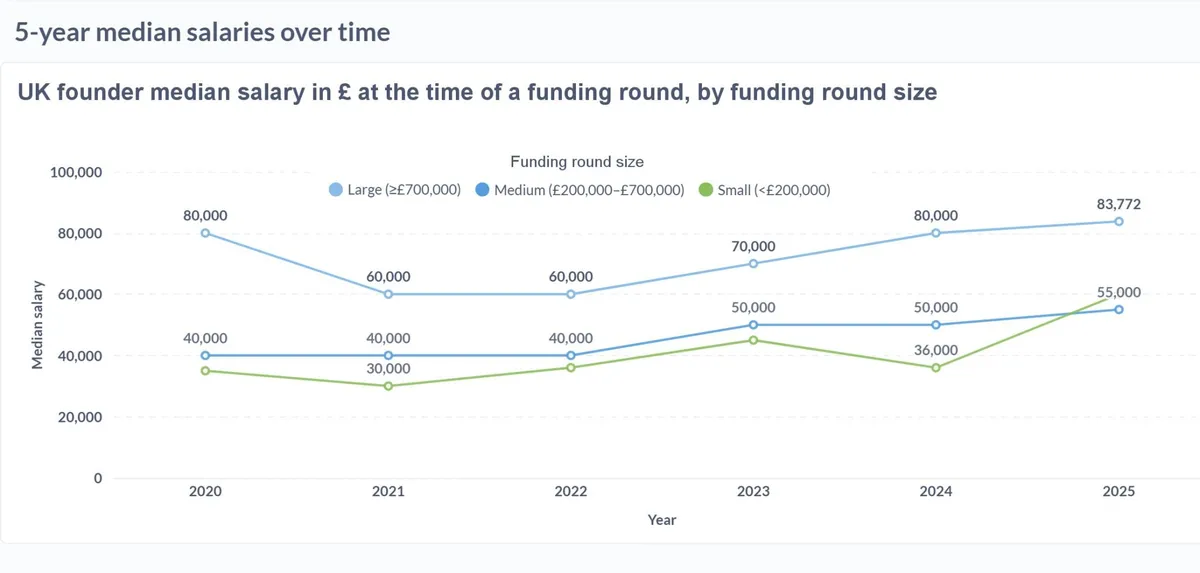Click the 5-year median salaries over time heading
This screenshot has width=1200, height=573.
tap(202, 32)
